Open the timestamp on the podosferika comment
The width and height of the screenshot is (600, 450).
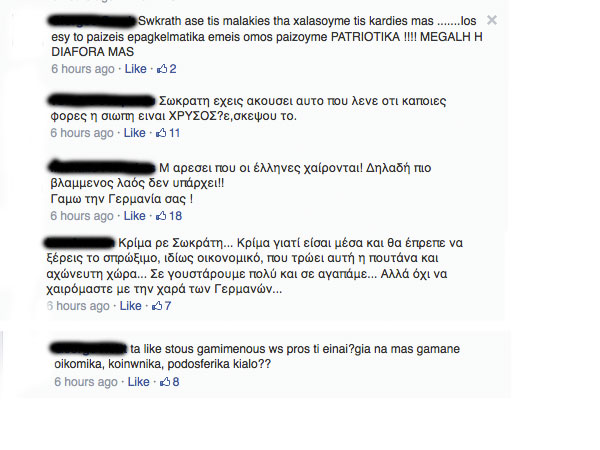(86, 382)
